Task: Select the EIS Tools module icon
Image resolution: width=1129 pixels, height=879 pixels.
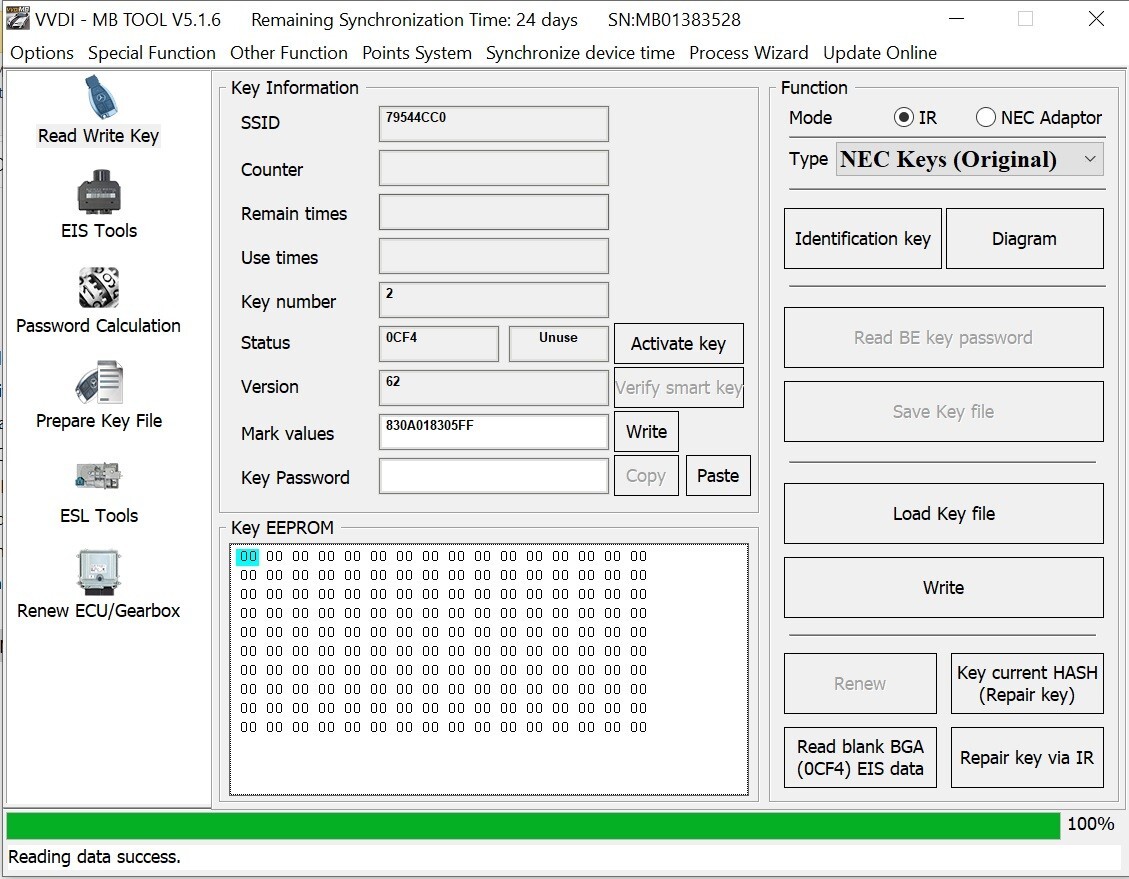Action: coord(99,192)
